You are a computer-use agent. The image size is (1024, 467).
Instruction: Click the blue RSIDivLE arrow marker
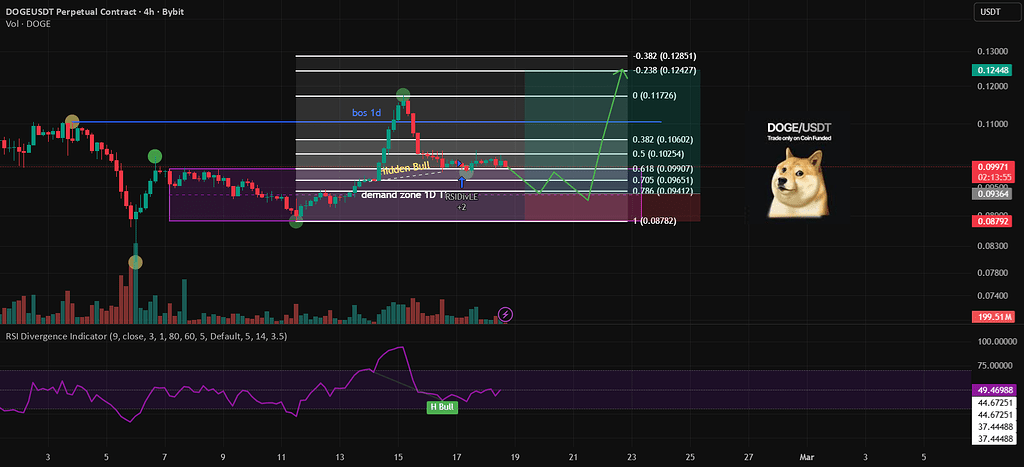(x=462, y=183)
